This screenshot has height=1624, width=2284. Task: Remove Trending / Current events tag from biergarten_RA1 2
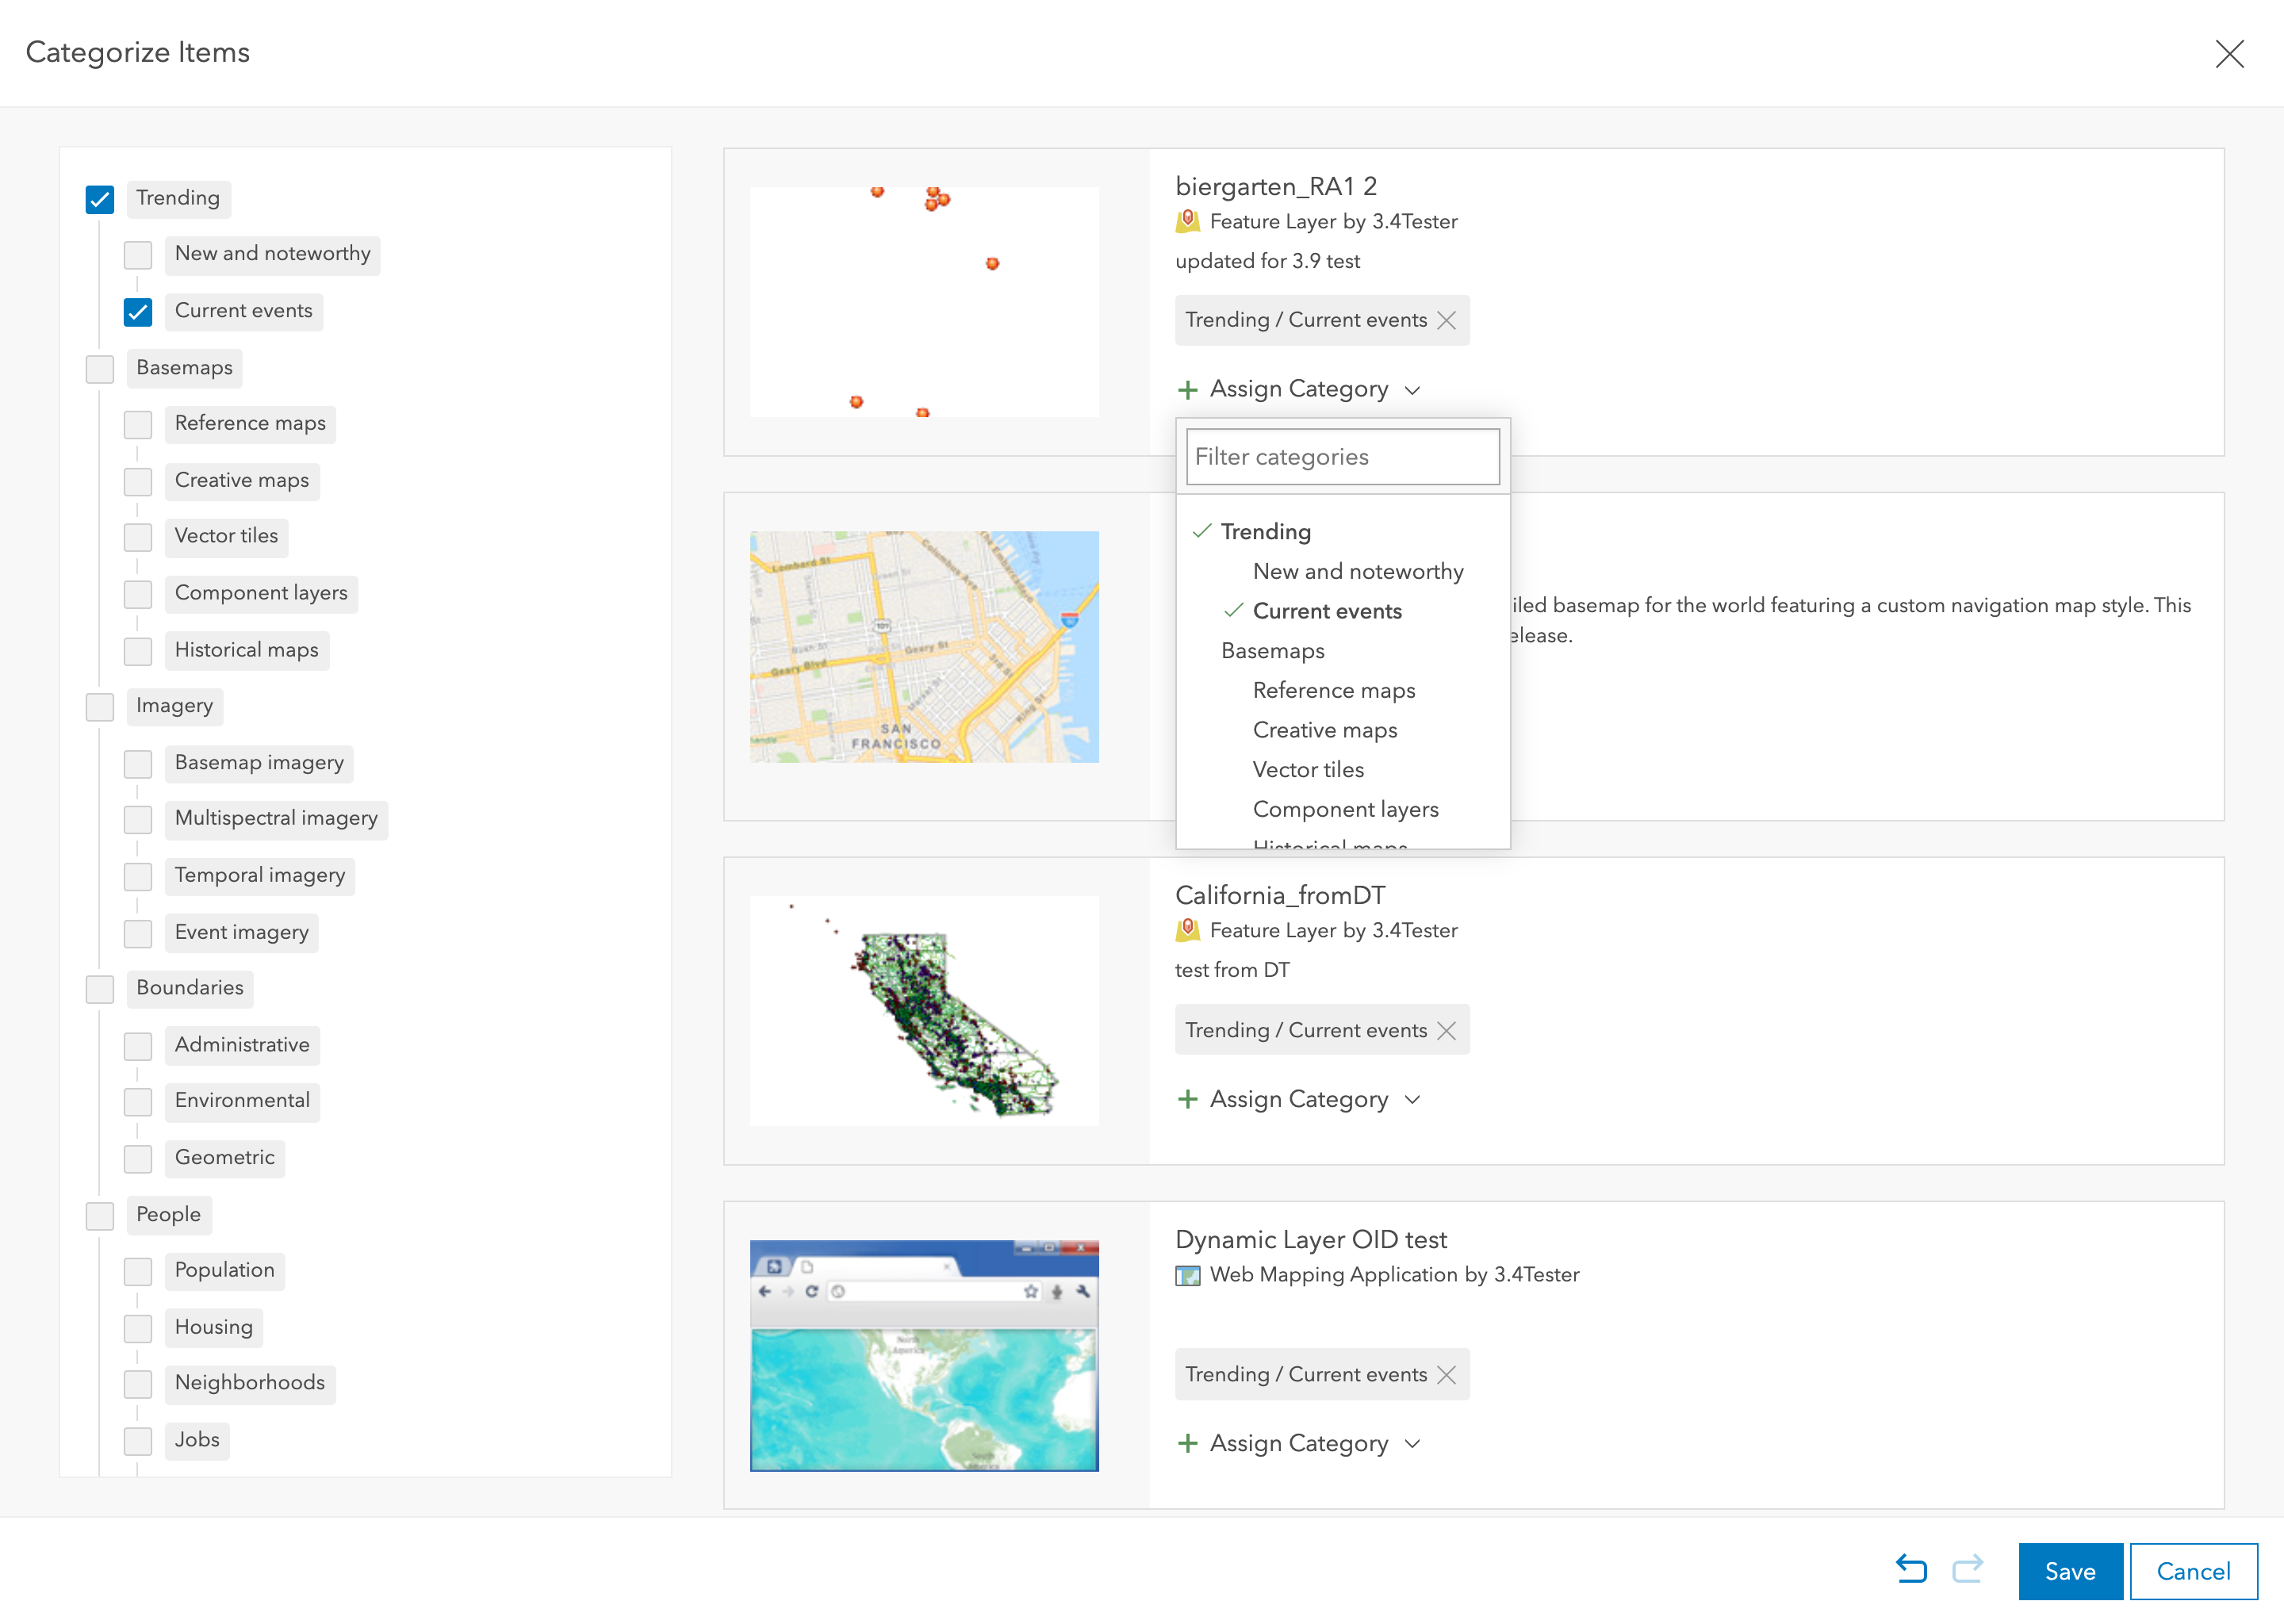coord(1446,320)
